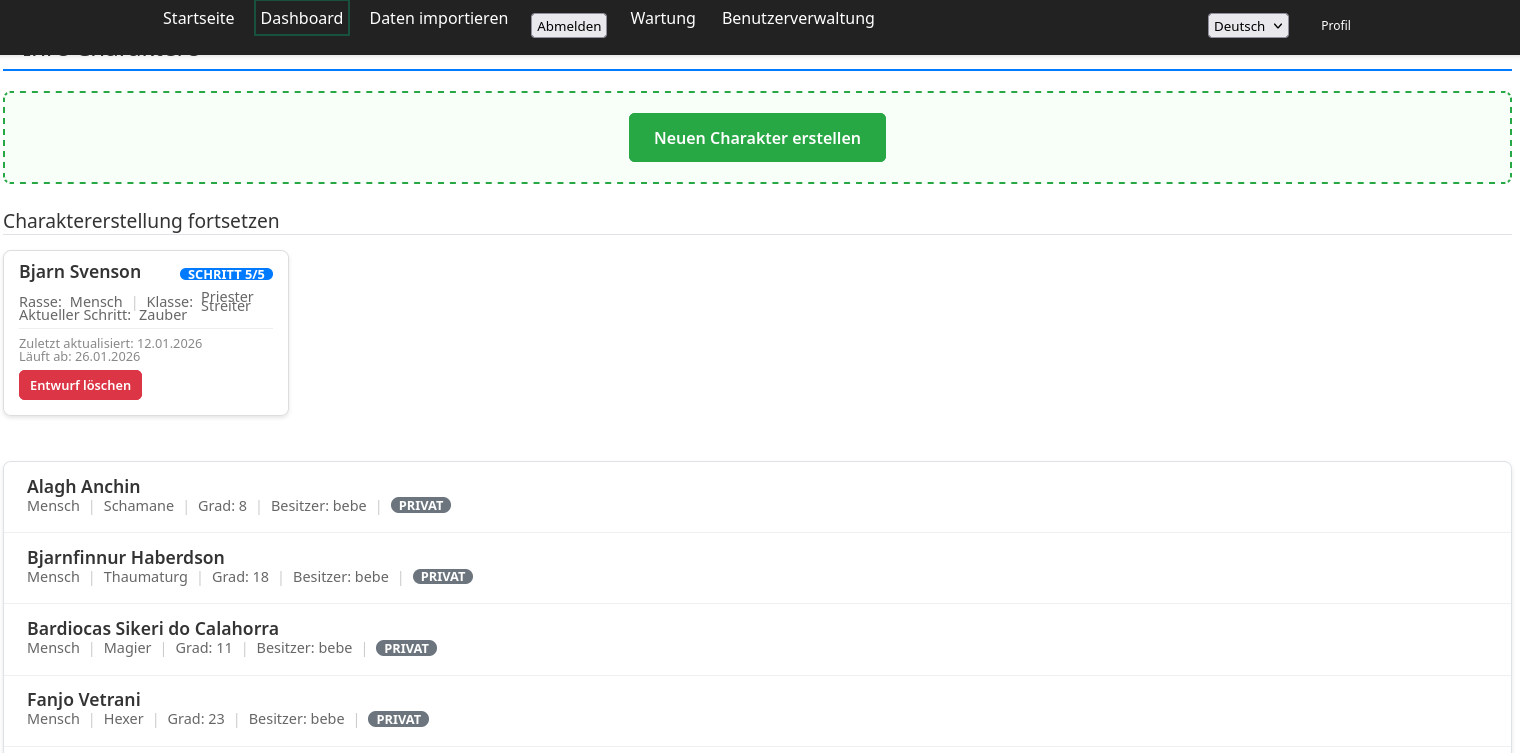Click PRIVAT badge on Alagh Anchin
This screenshot has width=1520, height=753.
point(421,506)
